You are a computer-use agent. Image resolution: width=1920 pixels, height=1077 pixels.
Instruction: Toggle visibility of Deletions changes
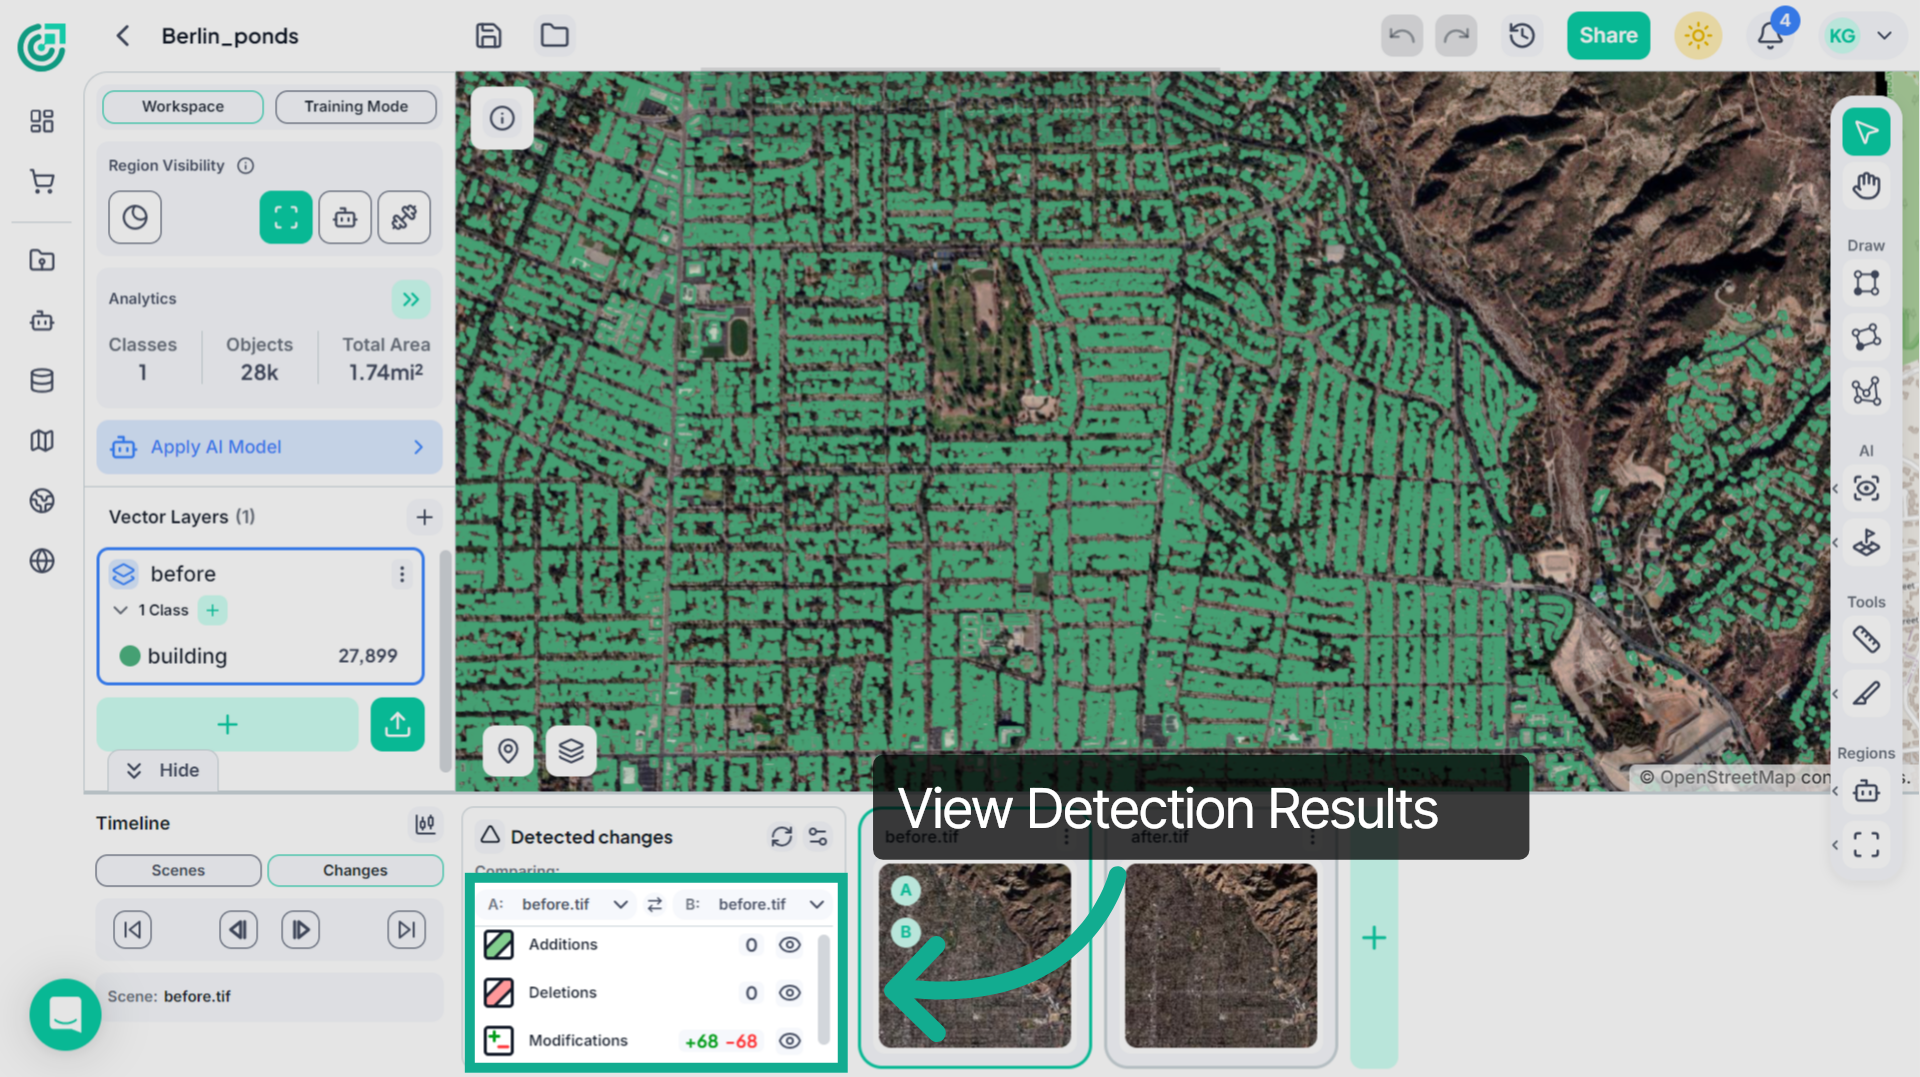point(790,993)
